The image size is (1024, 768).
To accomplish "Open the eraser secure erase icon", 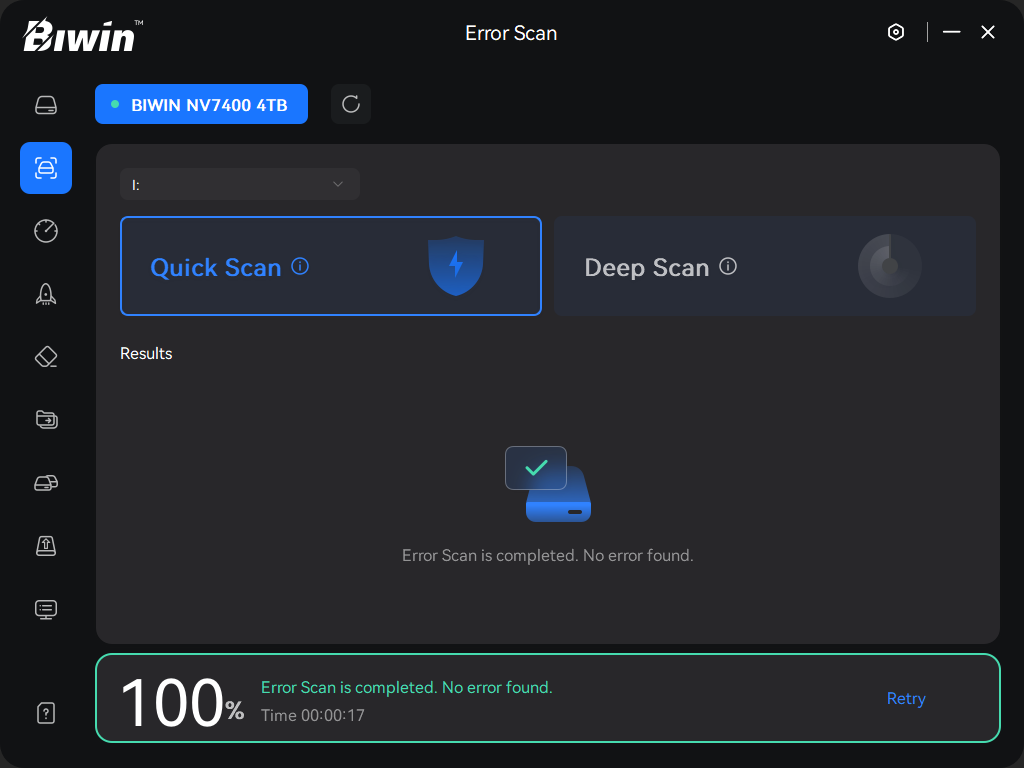I will [46, 357].
